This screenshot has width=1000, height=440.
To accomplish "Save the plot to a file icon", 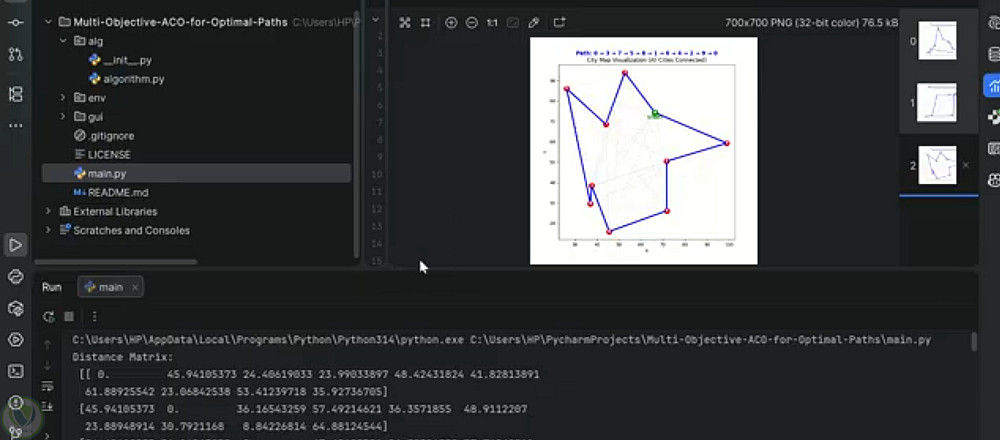I will tap(559, 23).
